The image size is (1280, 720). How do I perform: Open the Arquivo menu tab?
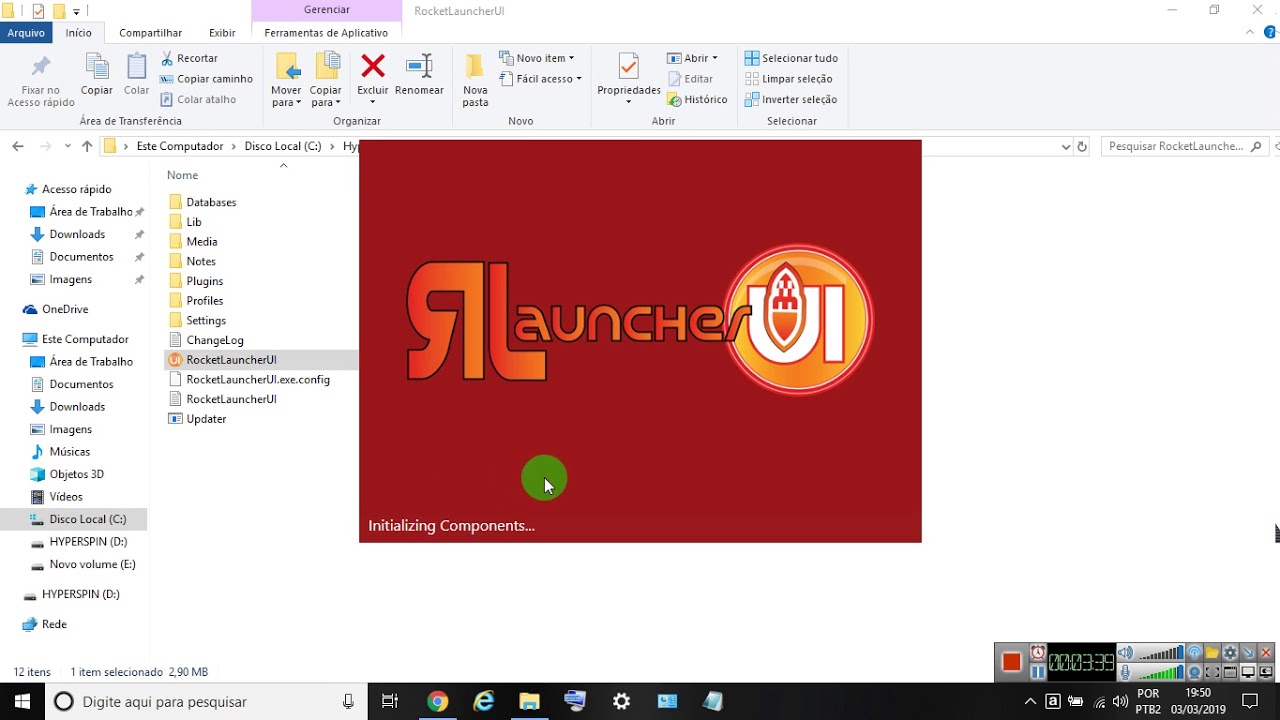(x=26, y=33)
